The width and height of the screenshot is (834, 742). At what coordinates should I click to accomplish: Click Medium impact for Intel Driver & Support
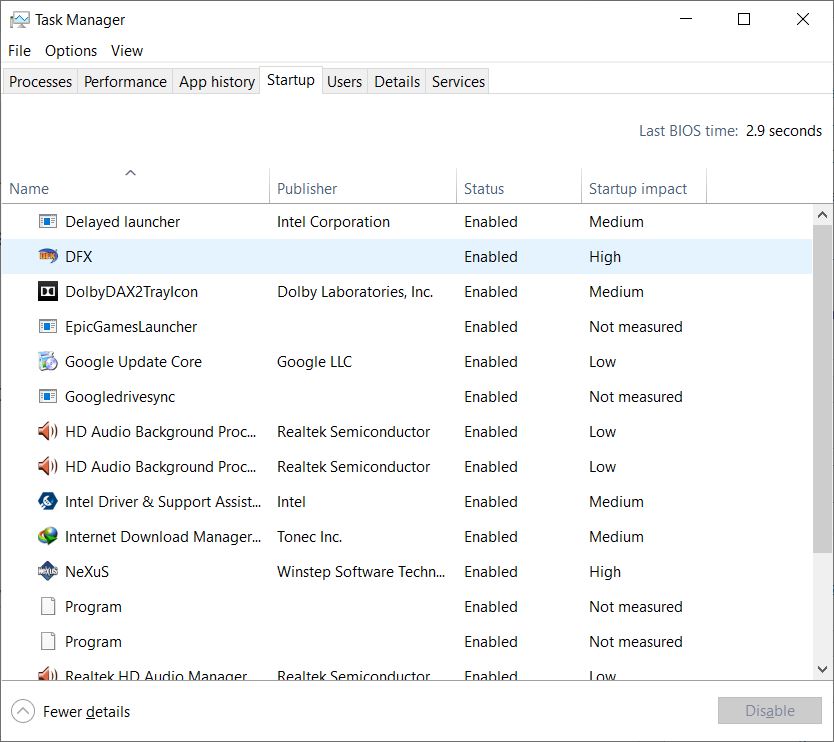[x=616, y=502]
